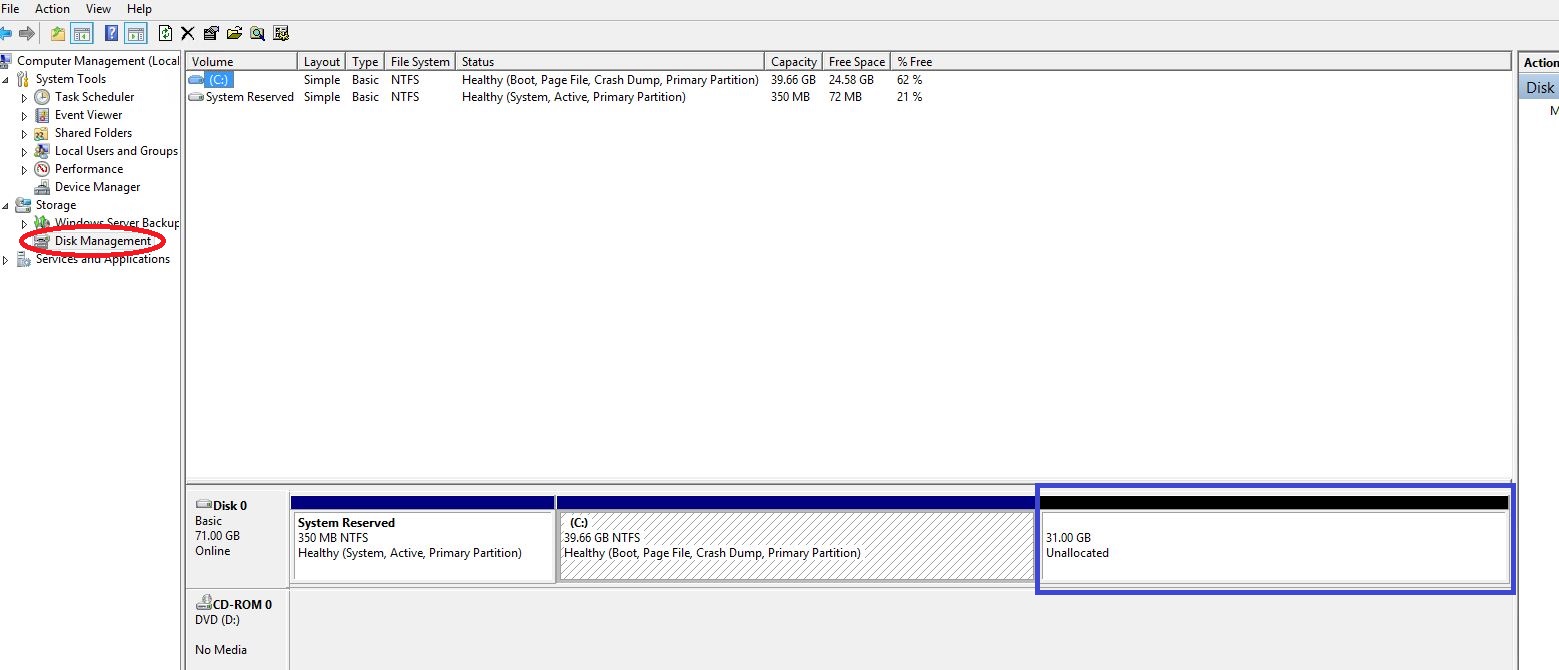Screen dimensions: 1559x670
Task: Click the CD-ROM 0 disc icon
Action: point(204,604)
